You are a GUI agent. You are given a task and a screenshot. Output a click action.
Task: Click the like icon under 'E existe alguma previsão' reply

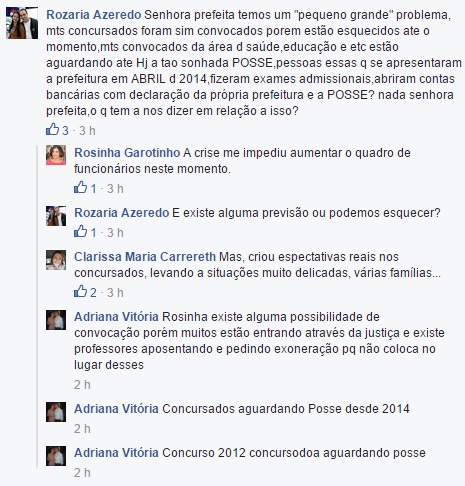coord(80,231)
